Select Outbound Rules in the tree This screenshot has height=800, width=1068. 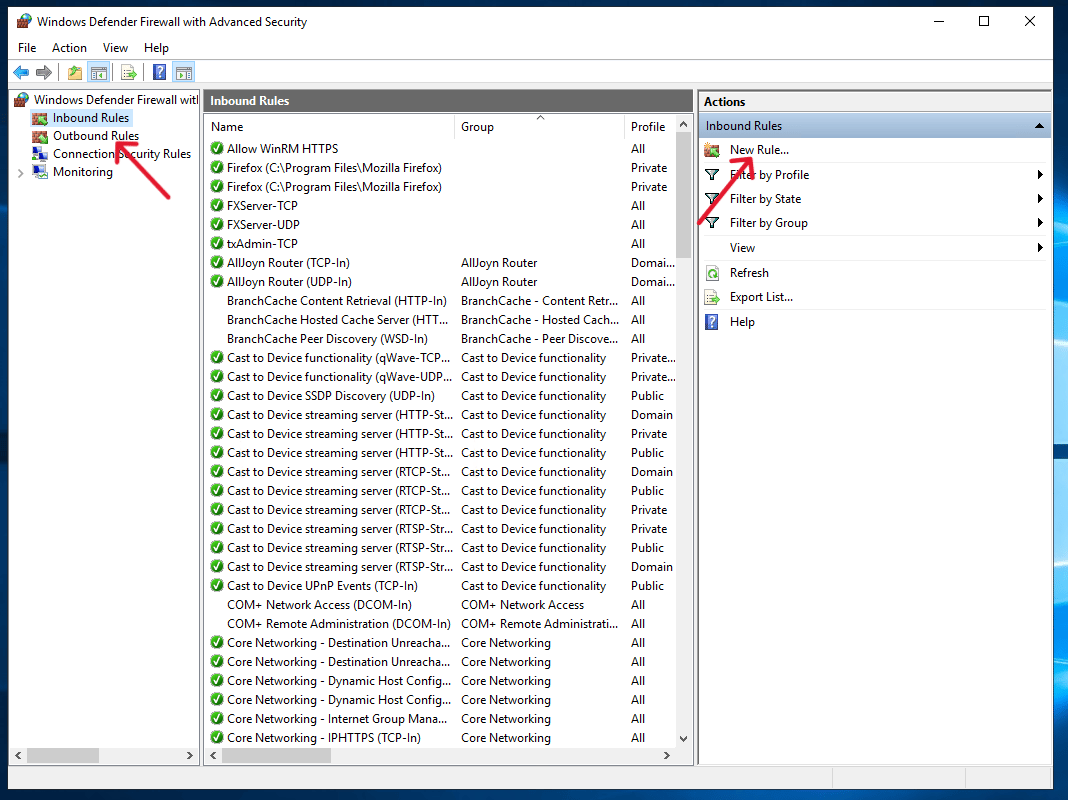[x=96, y=136]
